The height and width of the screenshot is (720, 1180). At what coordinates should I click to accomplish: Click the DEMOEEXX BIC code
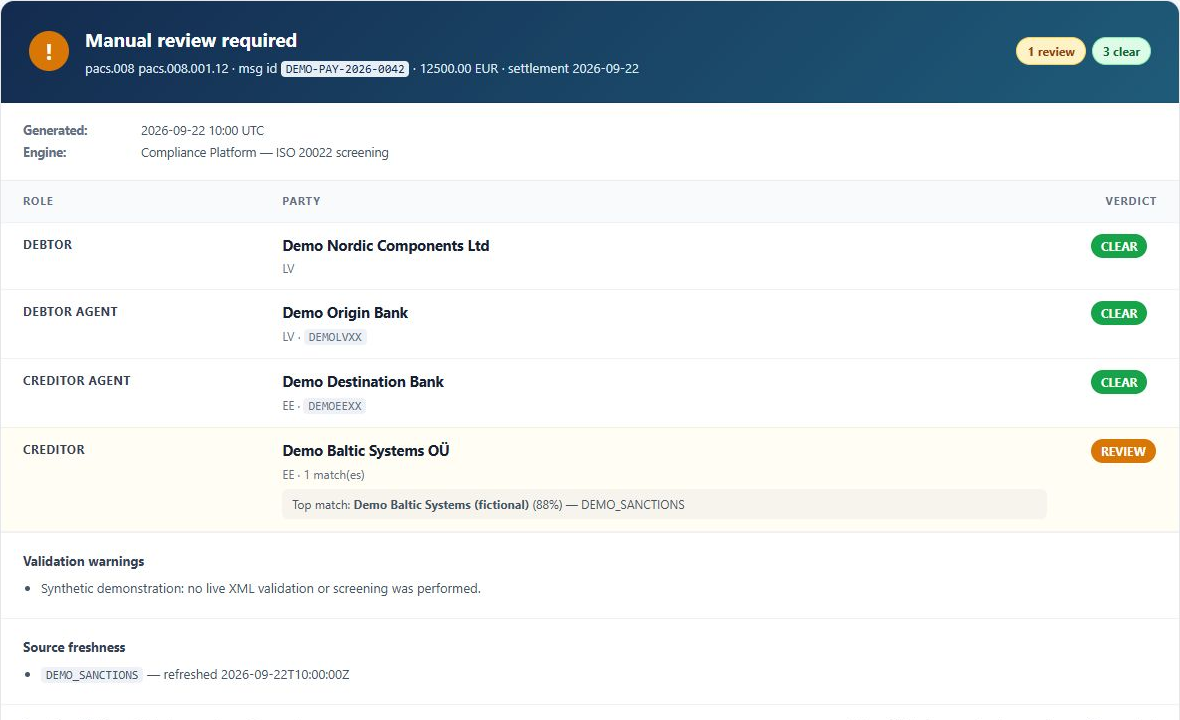click(x=335, y=406)
